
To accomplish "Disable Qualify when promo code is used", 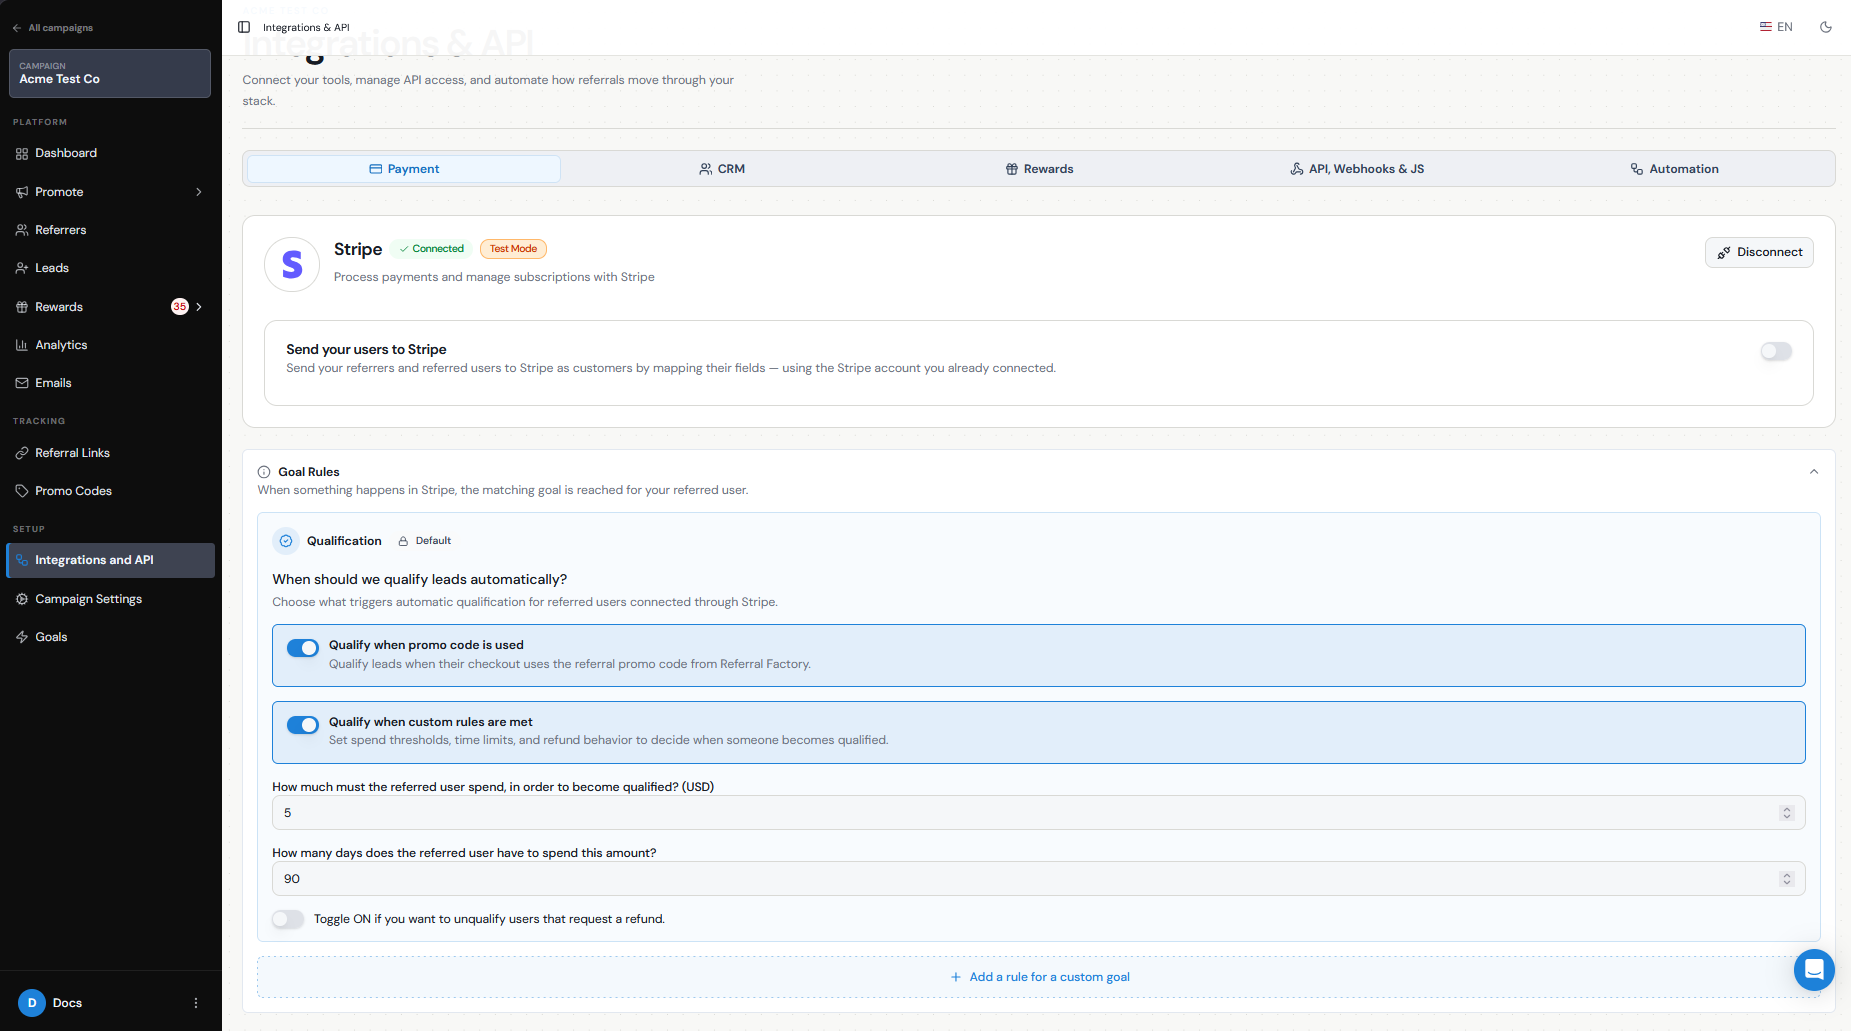I will (302, 648).
